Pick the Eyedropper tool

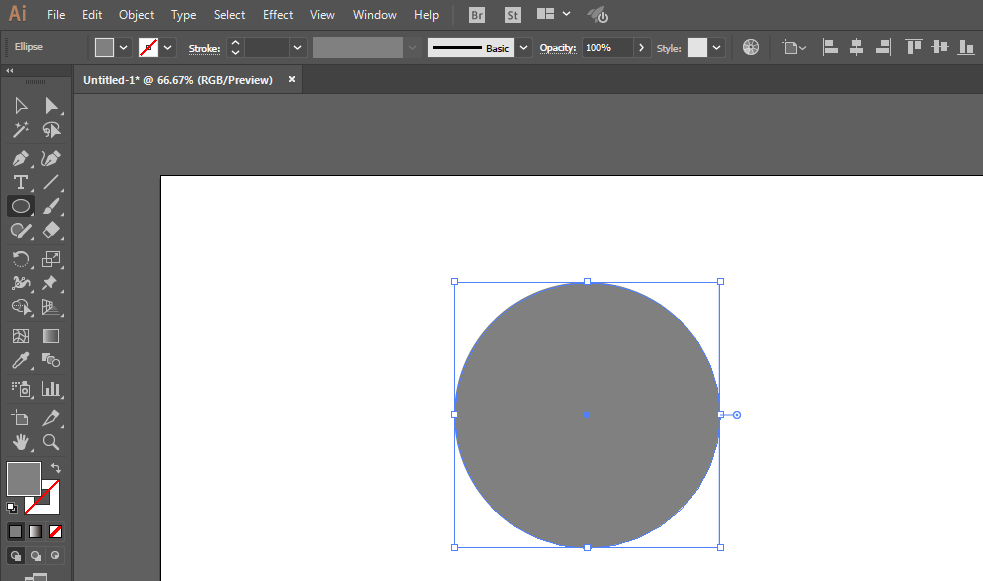pyautogui.click(x=21, y=360)
